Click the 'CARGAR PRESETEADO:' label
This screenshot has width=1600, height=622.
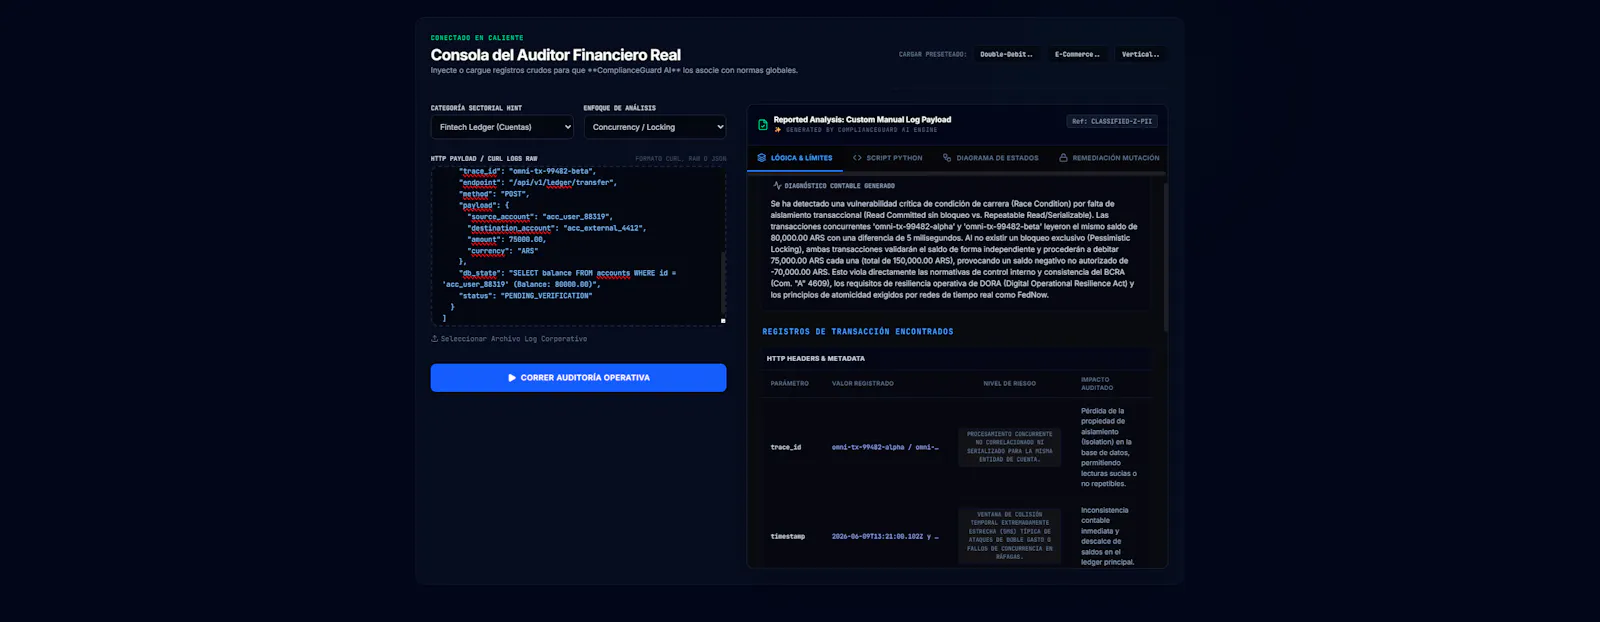point(932,54)
